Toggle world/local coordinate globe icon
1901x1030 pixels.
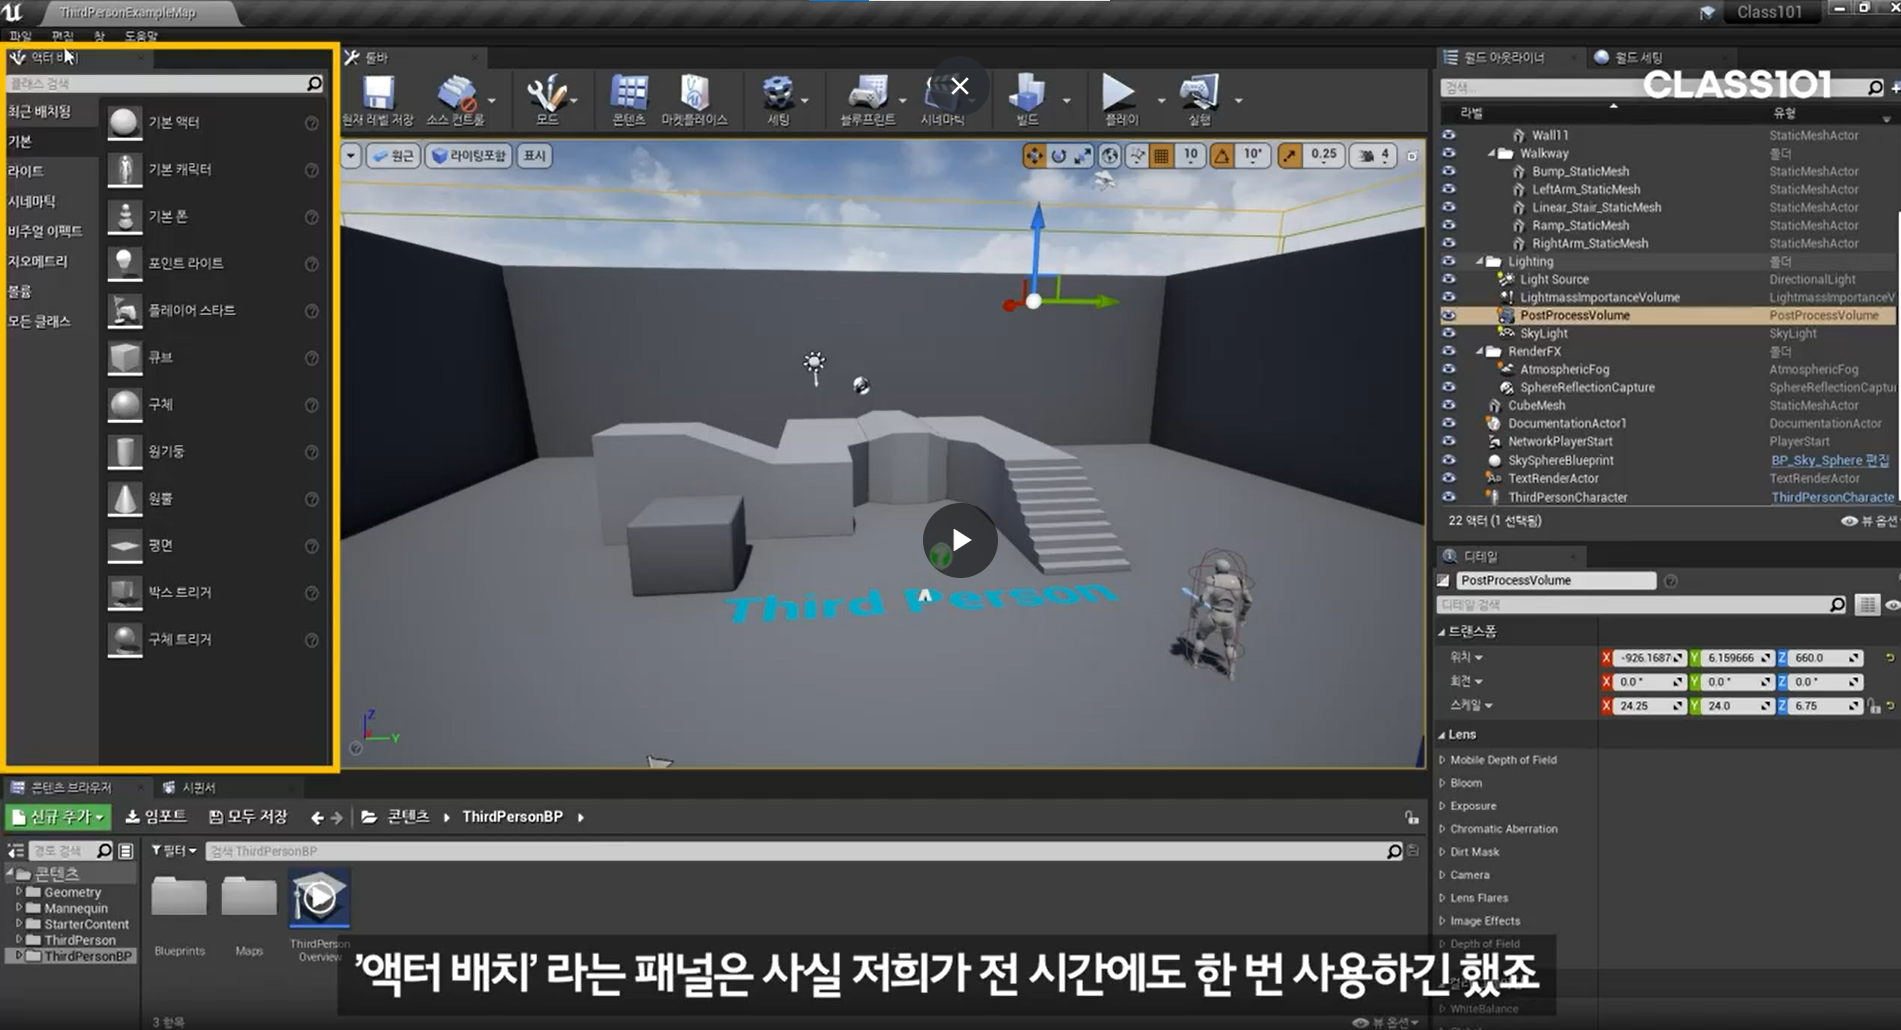coord(1110,155)
